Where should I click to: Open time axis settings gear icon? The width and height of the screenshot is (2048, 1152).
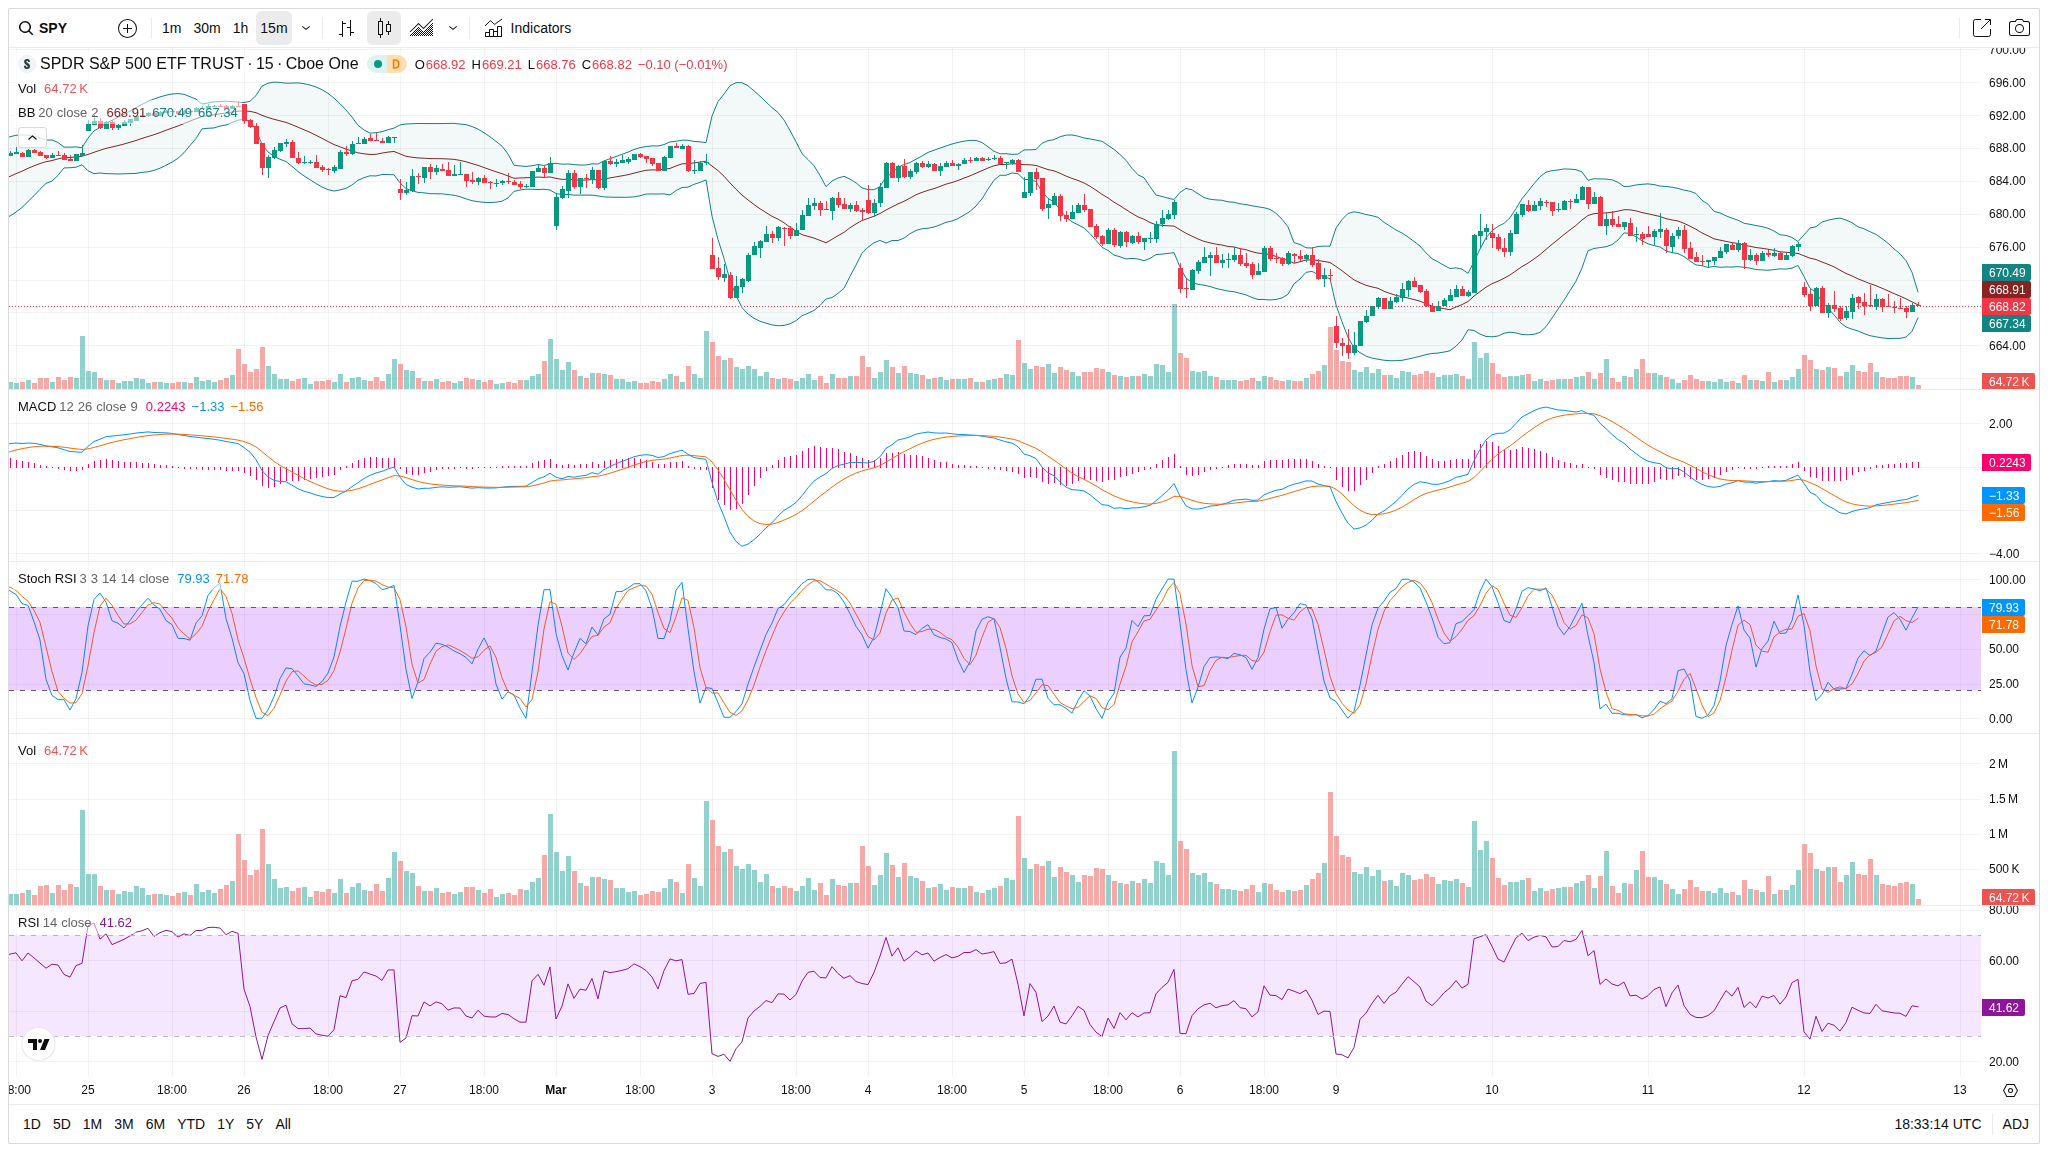click(x=2010, y=1090)
